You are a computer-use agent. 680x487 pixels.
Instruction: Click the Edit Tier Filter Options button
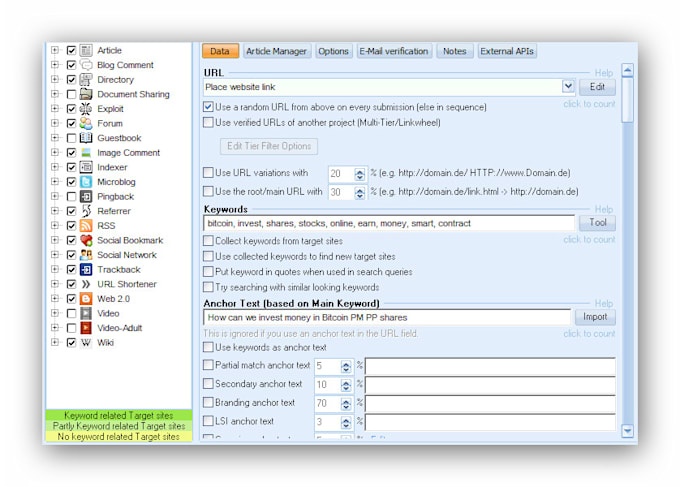[x=269, y=146]
